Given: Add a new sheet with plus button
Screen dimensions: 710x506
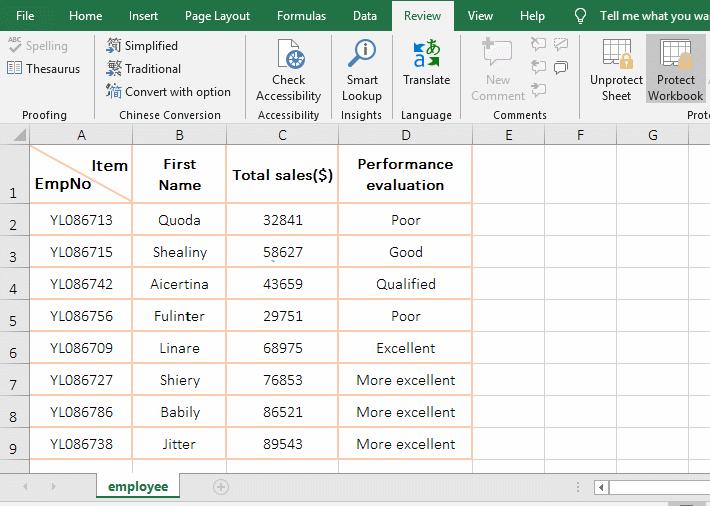Looking at the screenshot, I should click(221, 487).
